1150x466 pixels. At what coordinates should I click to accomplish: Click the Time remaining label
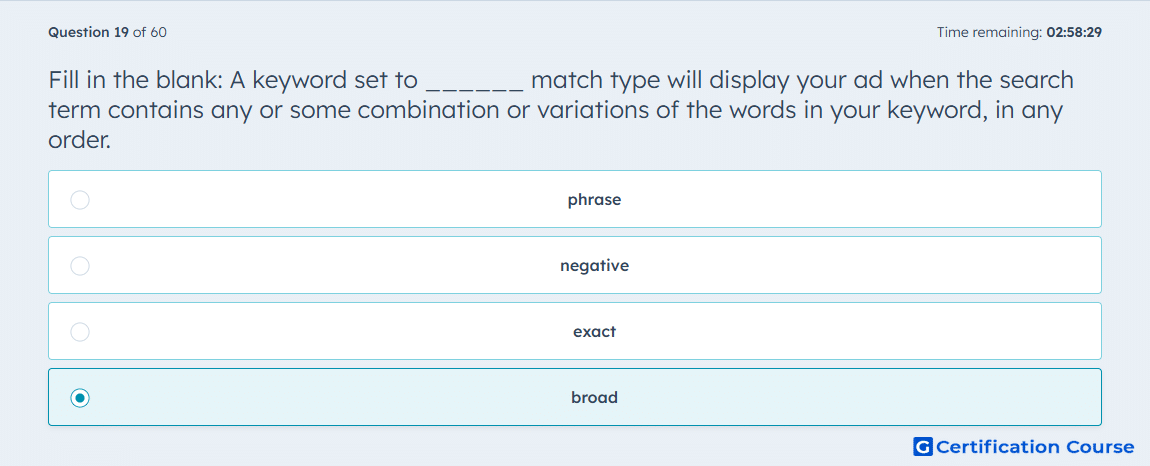[990, 32]
